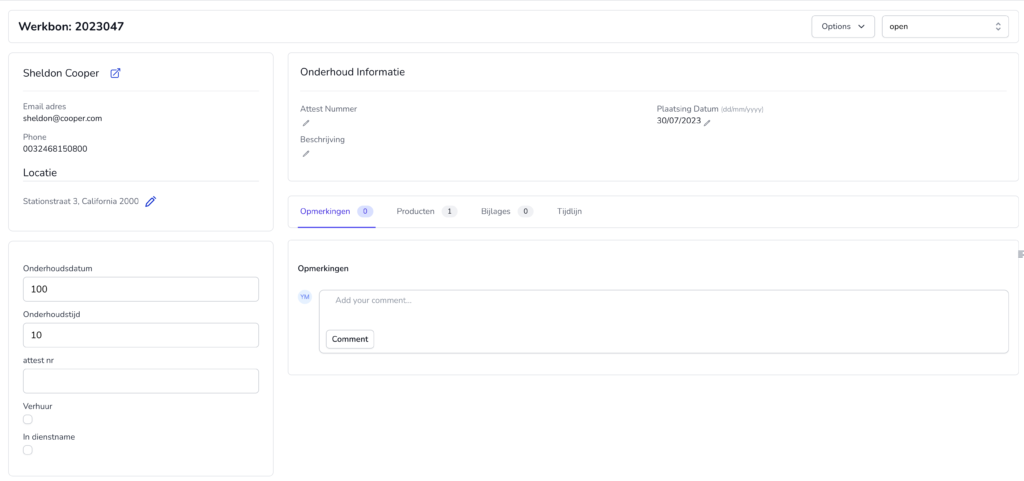The image size is (1024, 481).
Task: Click into the Onderhoudsdatum field
Action: [140, 289]
